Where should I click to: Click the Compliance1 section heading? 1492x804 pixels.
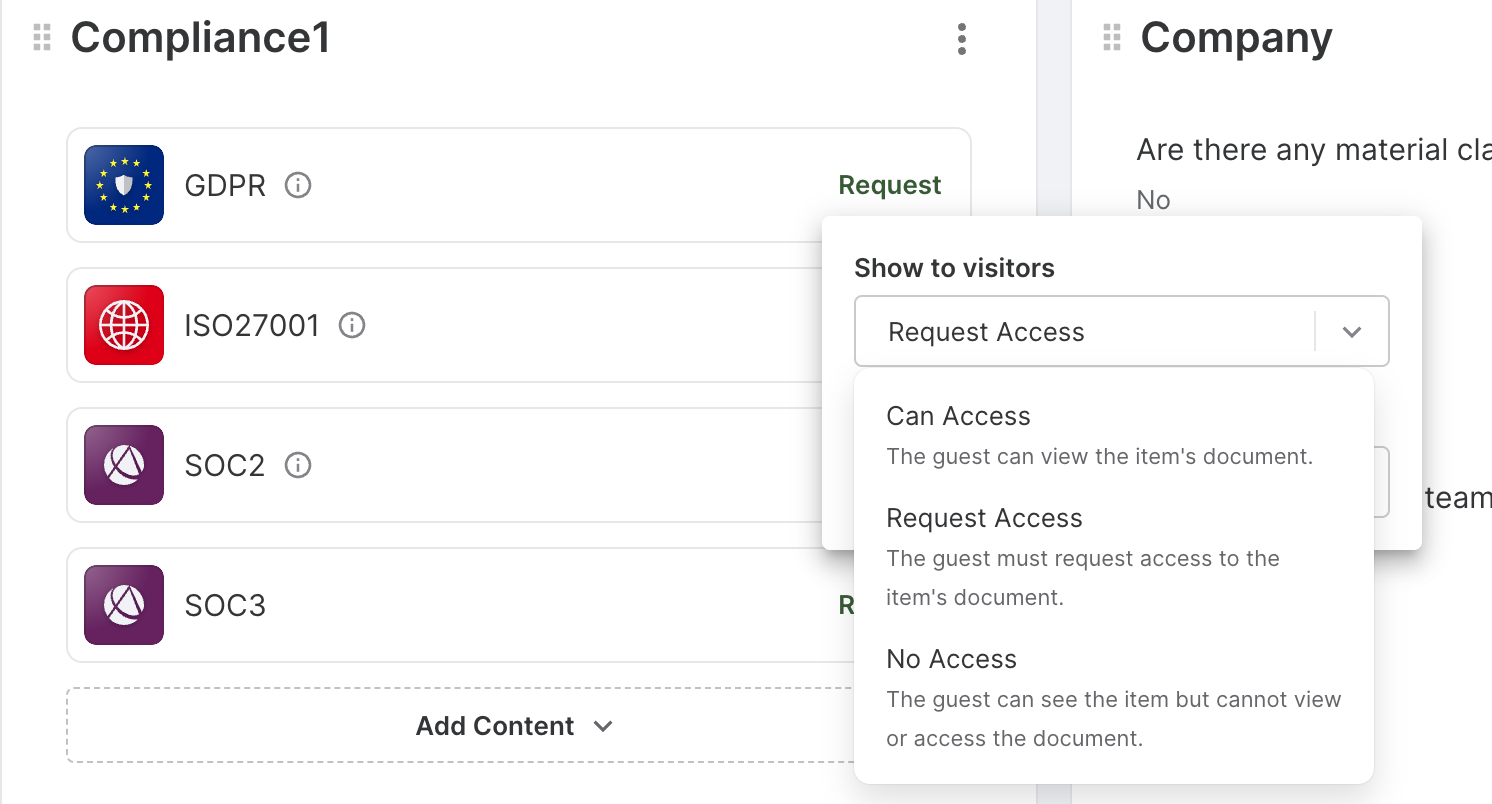(200, 38)
